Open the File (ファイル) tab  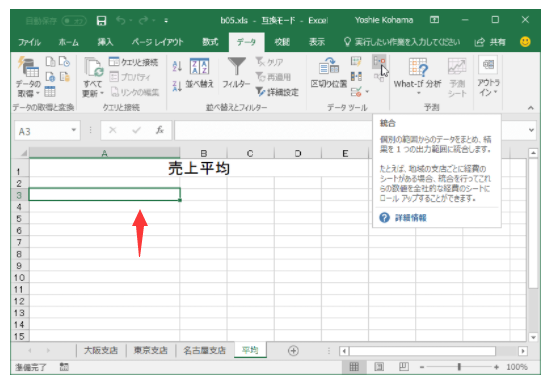coord(29,42)
